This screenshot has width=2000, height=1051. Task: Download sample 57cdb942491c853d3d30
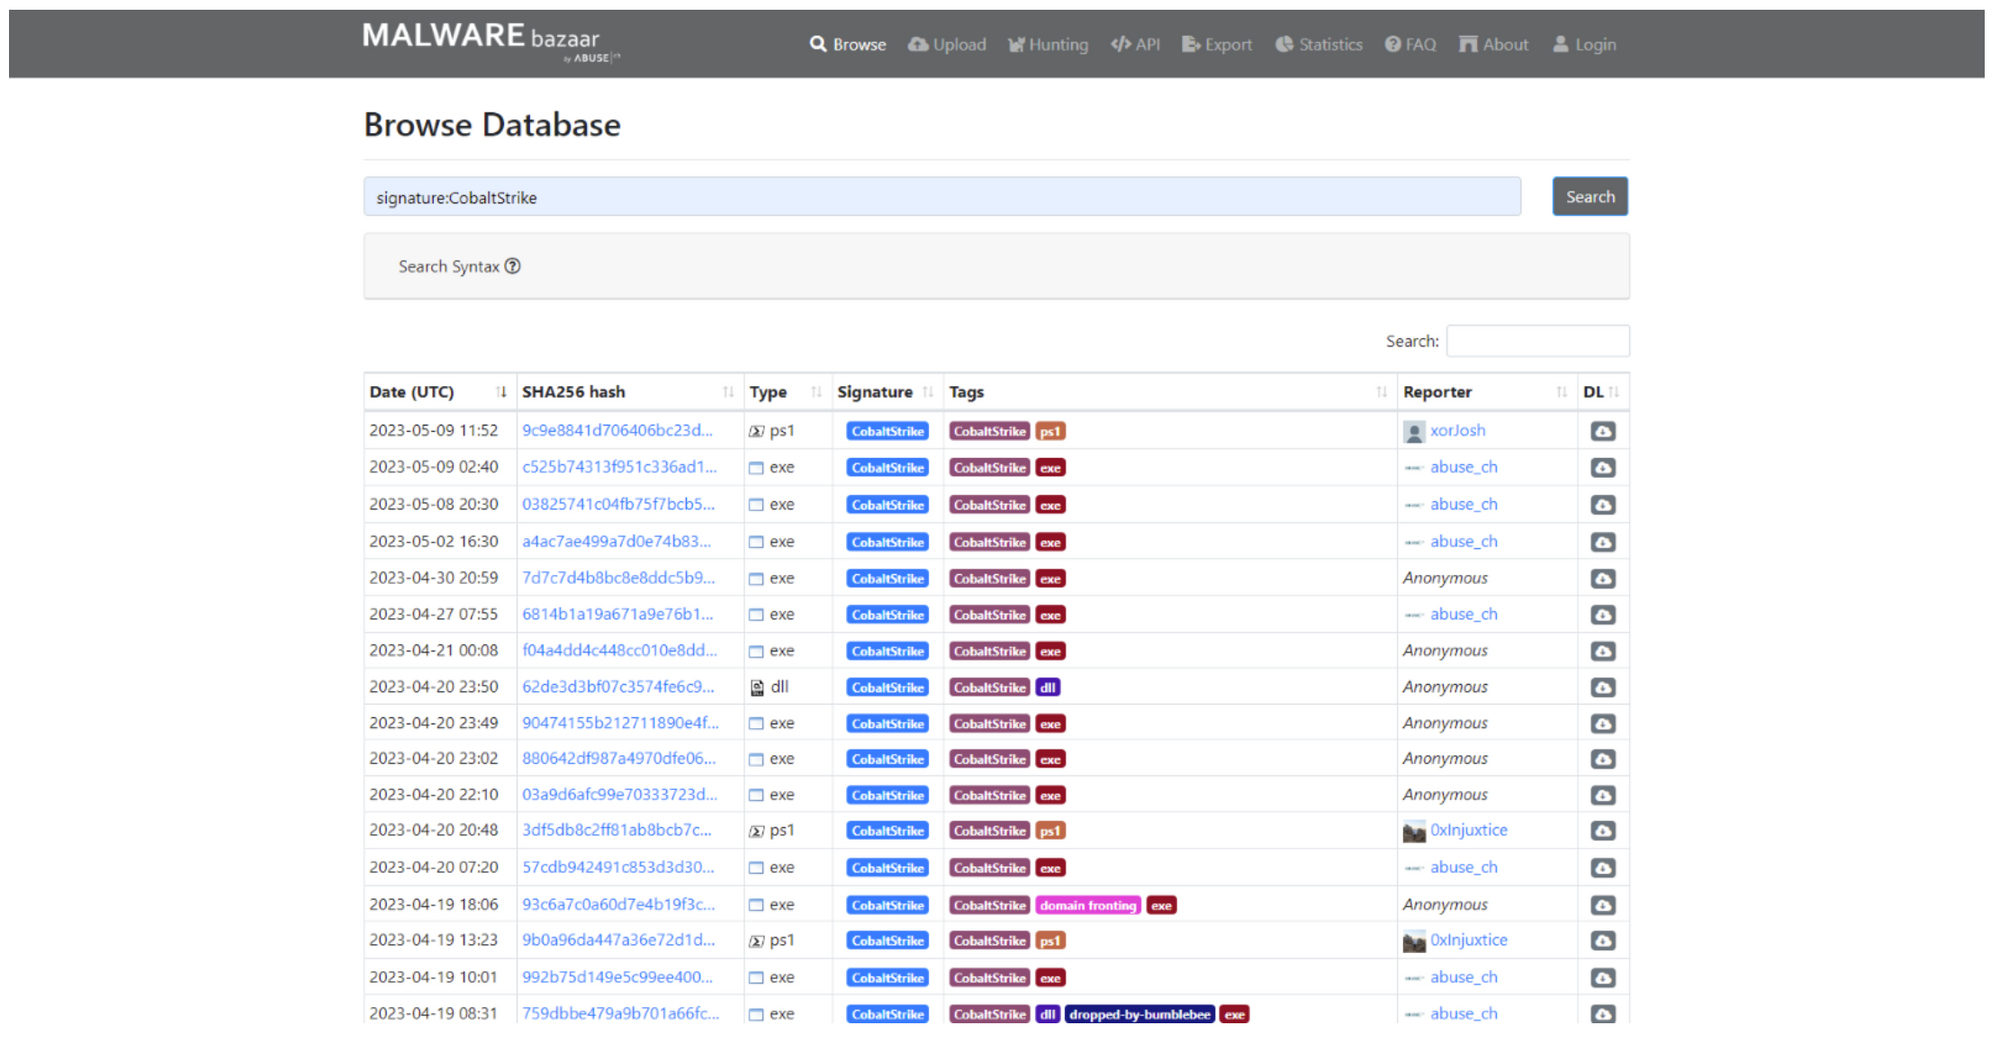pyautogui.click(x=1602, y=868)
